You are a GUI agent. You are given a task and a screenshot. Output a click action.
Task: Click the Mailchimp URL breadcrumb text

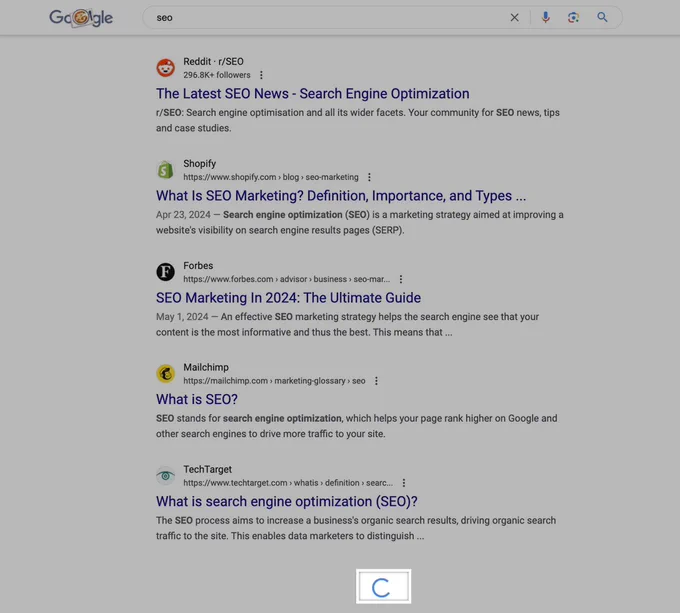point(274,381)
